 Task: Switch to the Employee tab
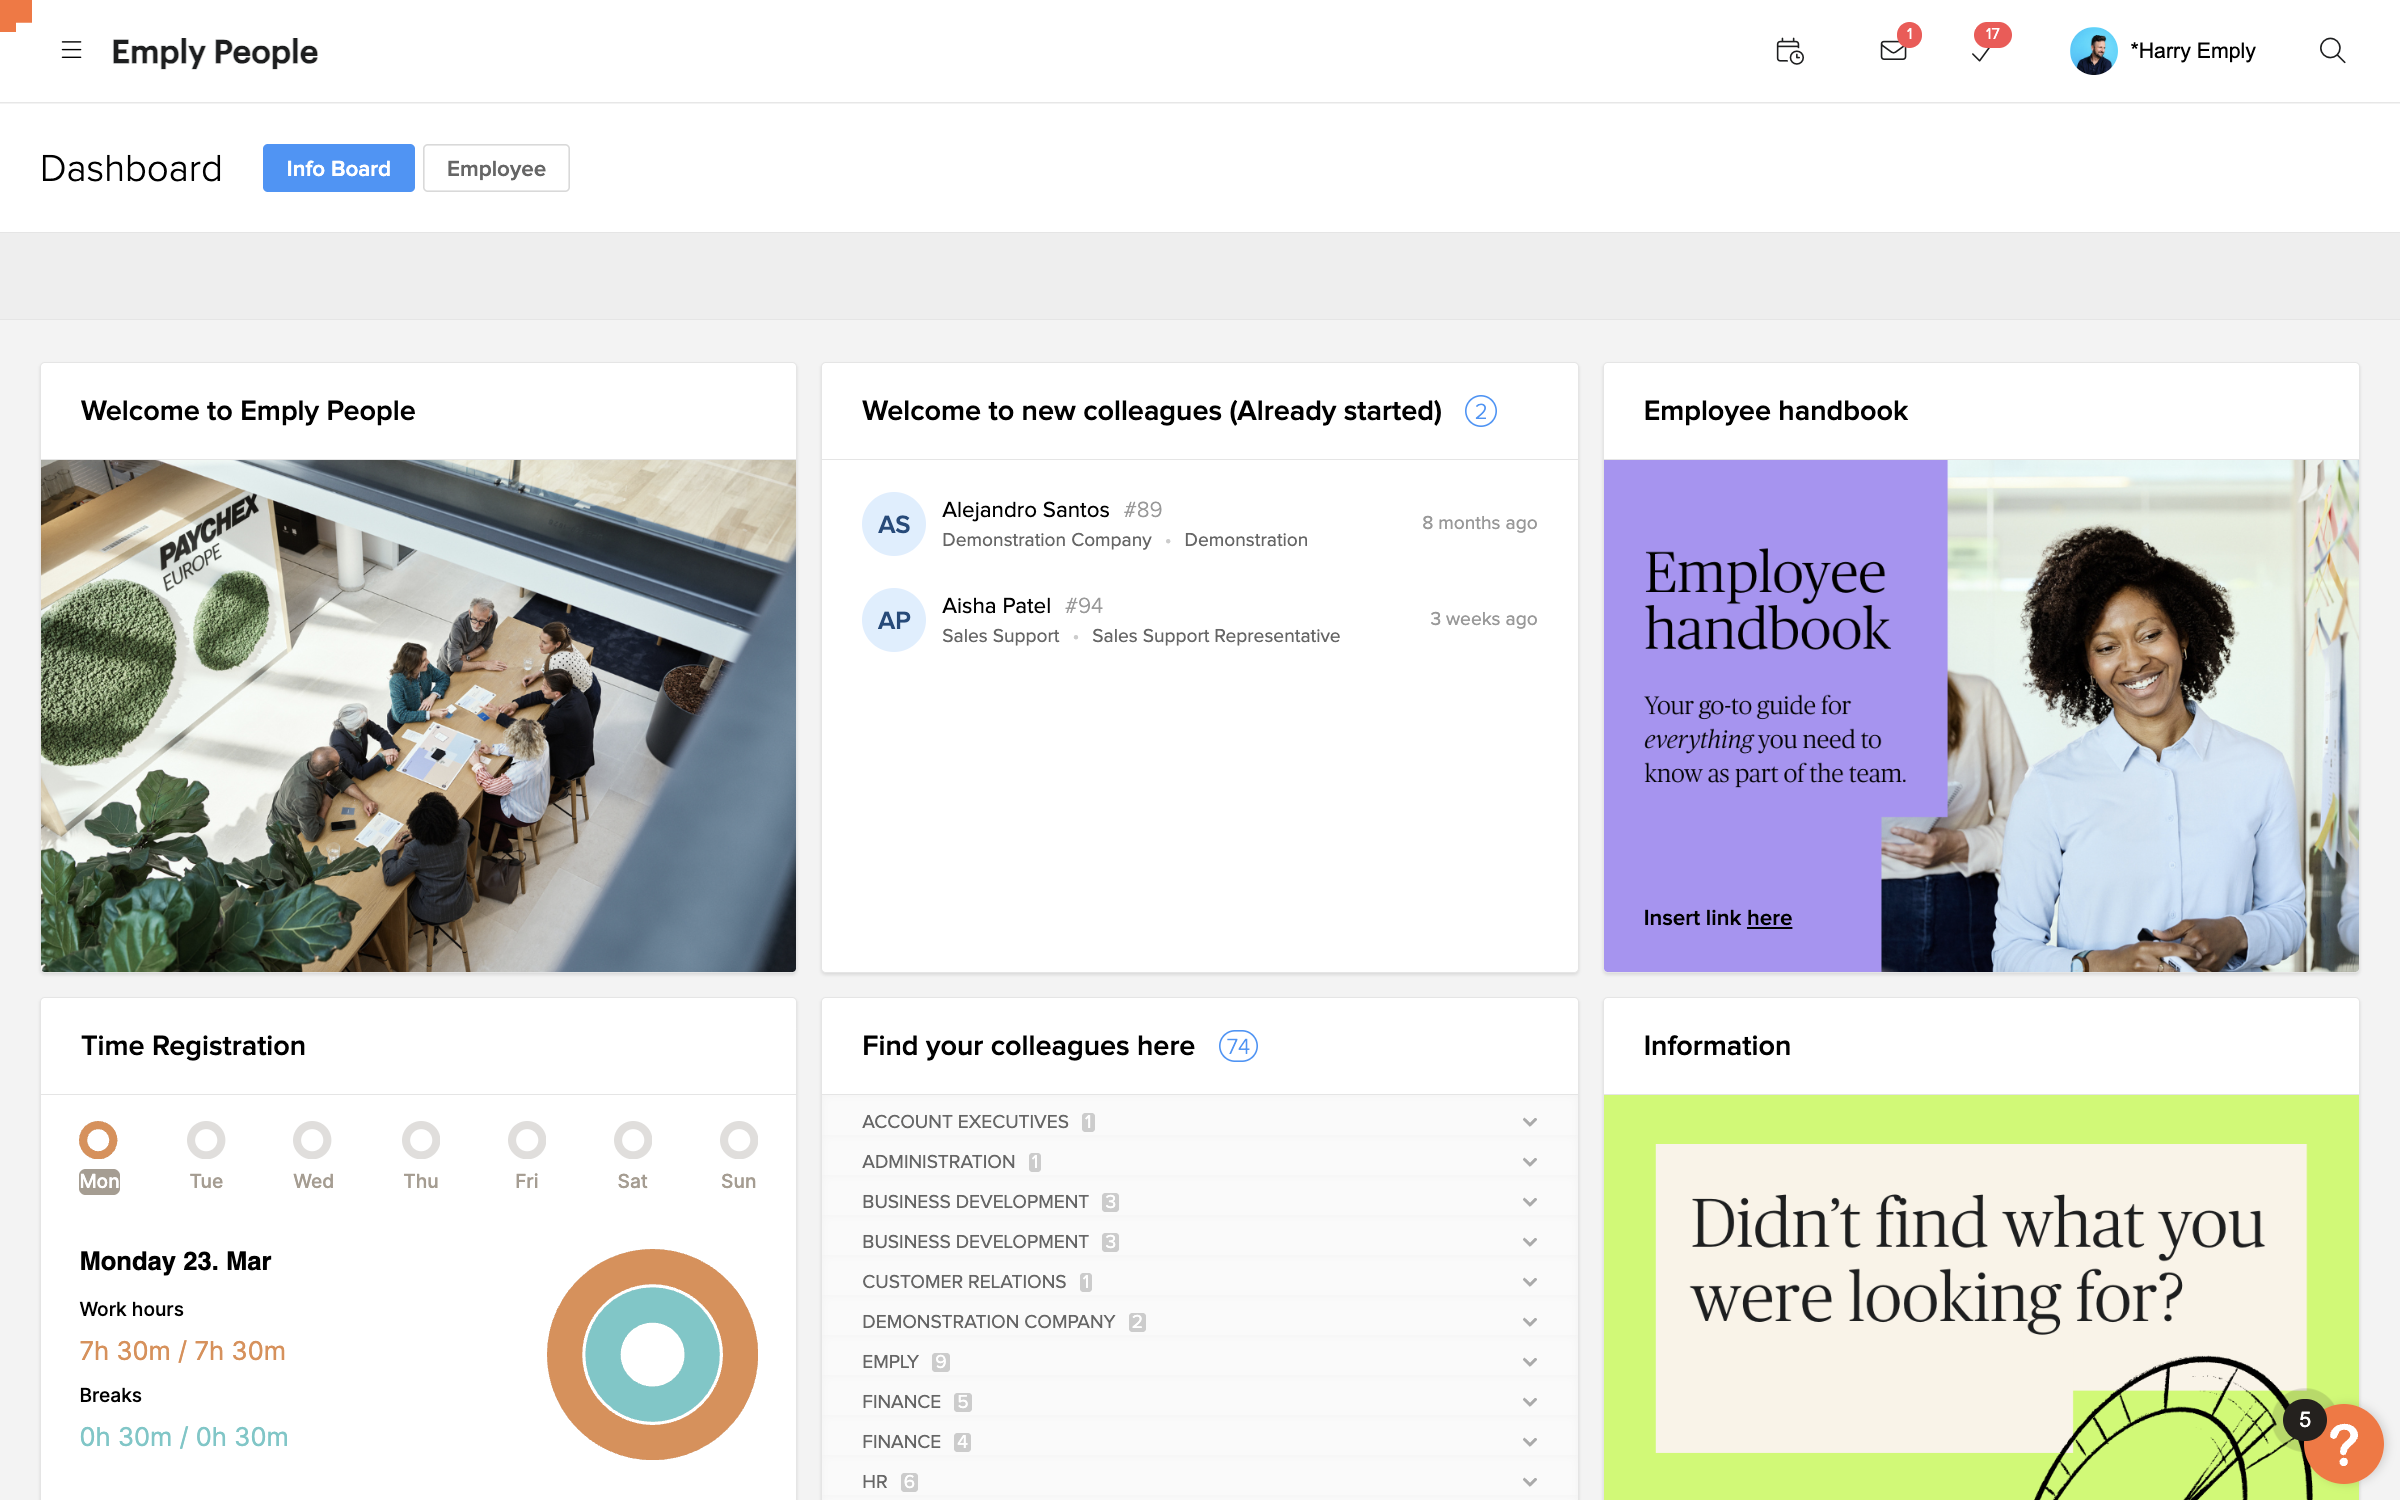click(496, 168)
